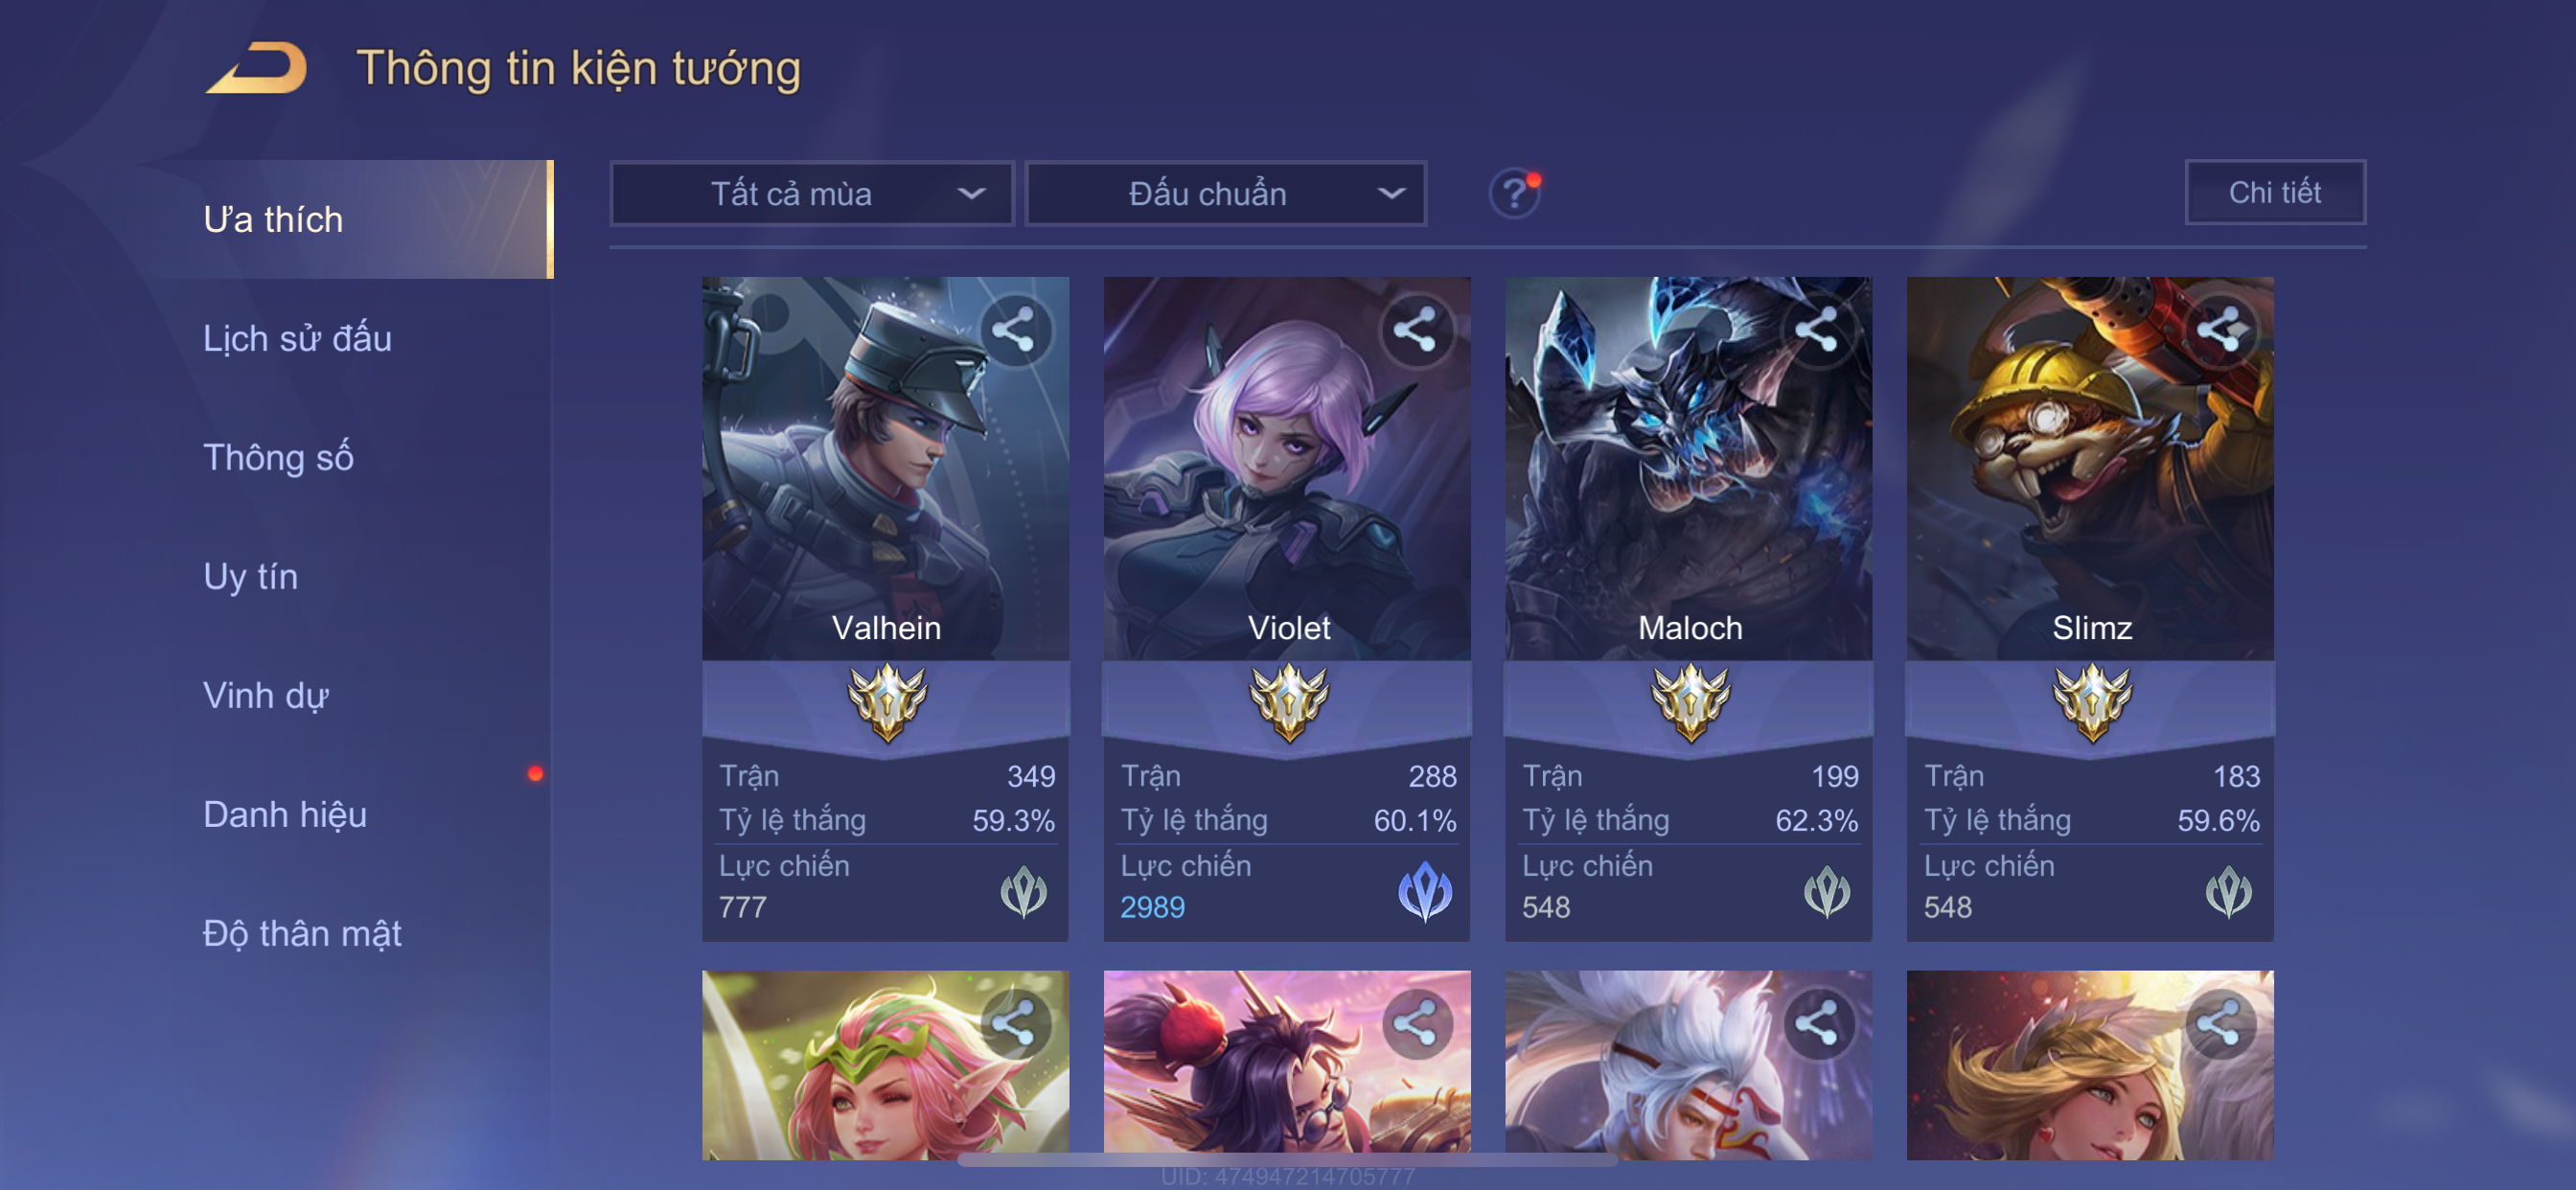Share the Maloch hero card
The width and height of the screenshot is (2576, 1190).
pos(1817,330)
